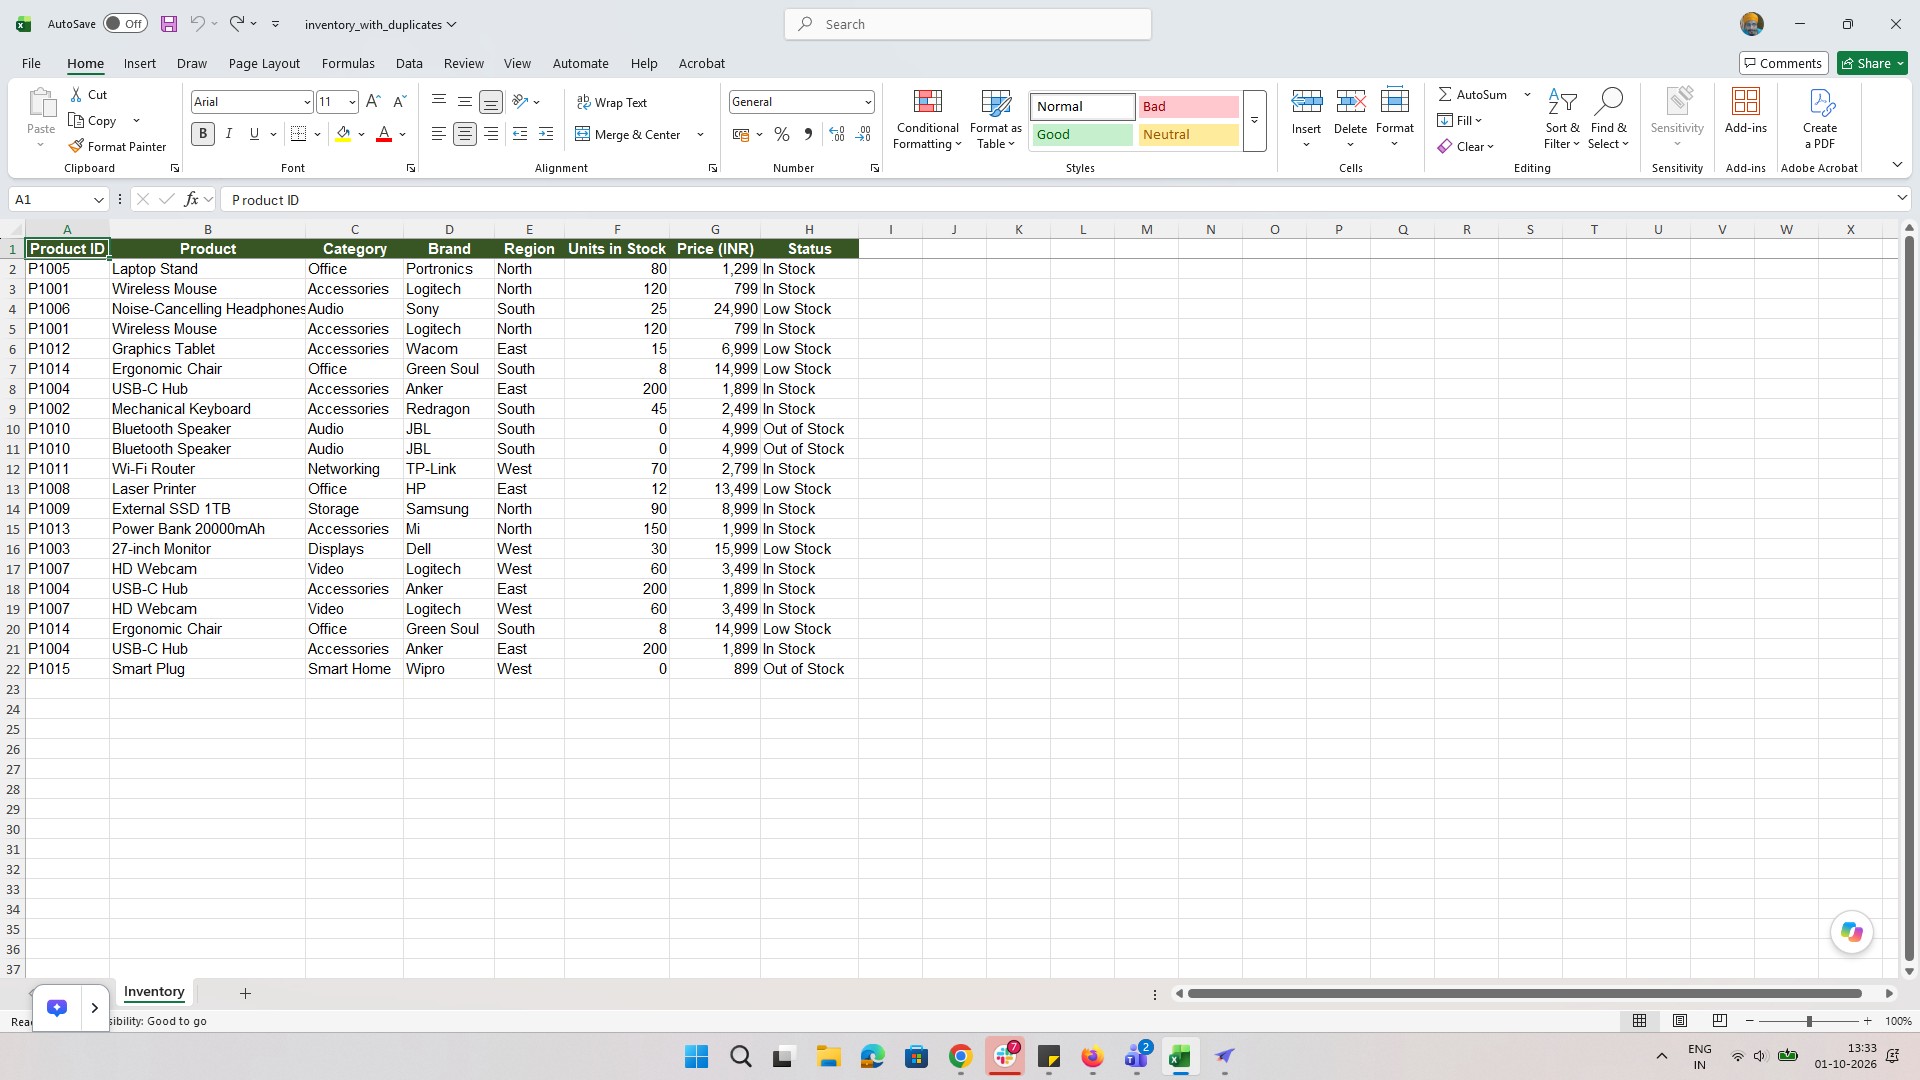Open the Data ribbon tab
This screenshot has height=1080, width=1920.
point(409,63)
